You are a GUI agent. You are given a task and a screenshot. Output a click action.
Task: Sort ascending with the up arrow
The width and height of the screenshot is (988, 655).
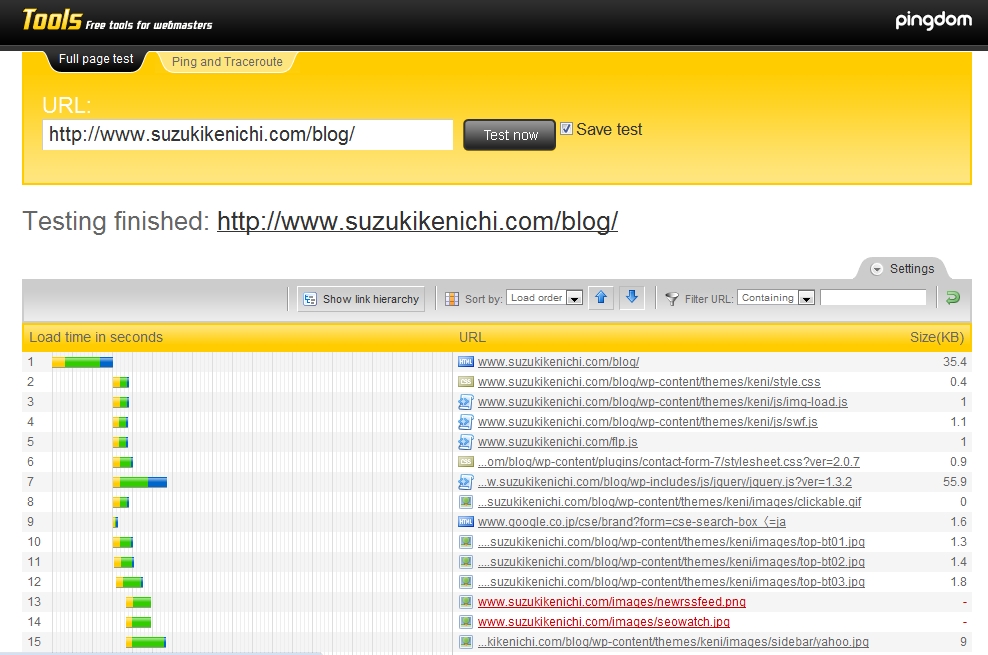point(601,297)
